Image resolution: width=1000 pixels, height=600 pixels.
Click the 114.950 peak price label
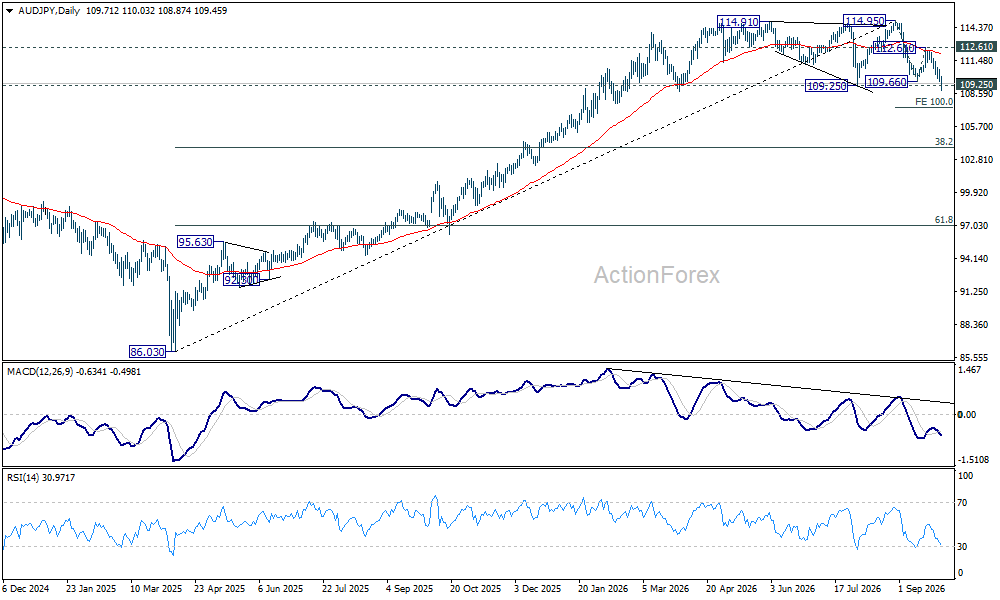[864, 21]
